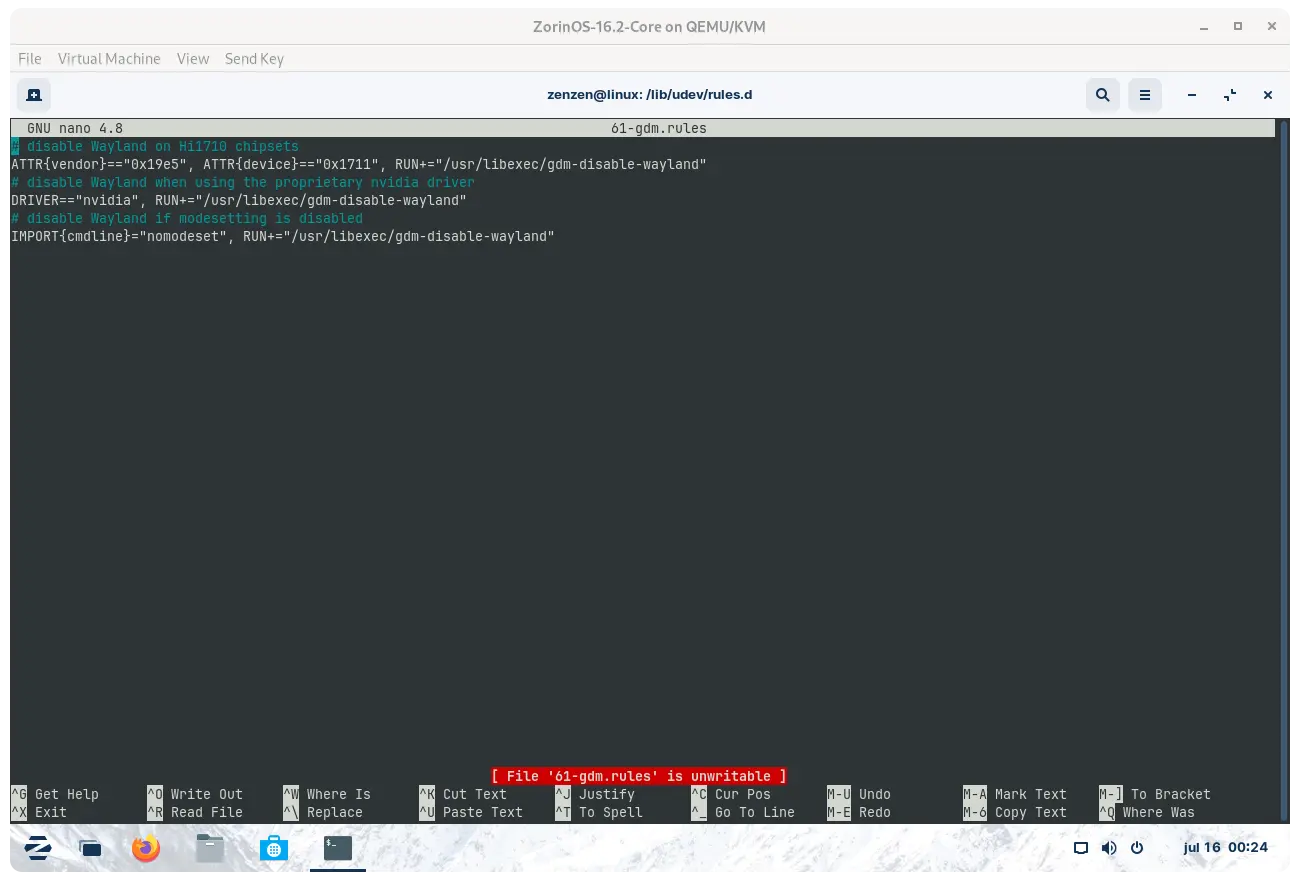This screenshot has width=1300, height=882.
Task: Open the Files manager from taskbar
Action: pos(209,848)
